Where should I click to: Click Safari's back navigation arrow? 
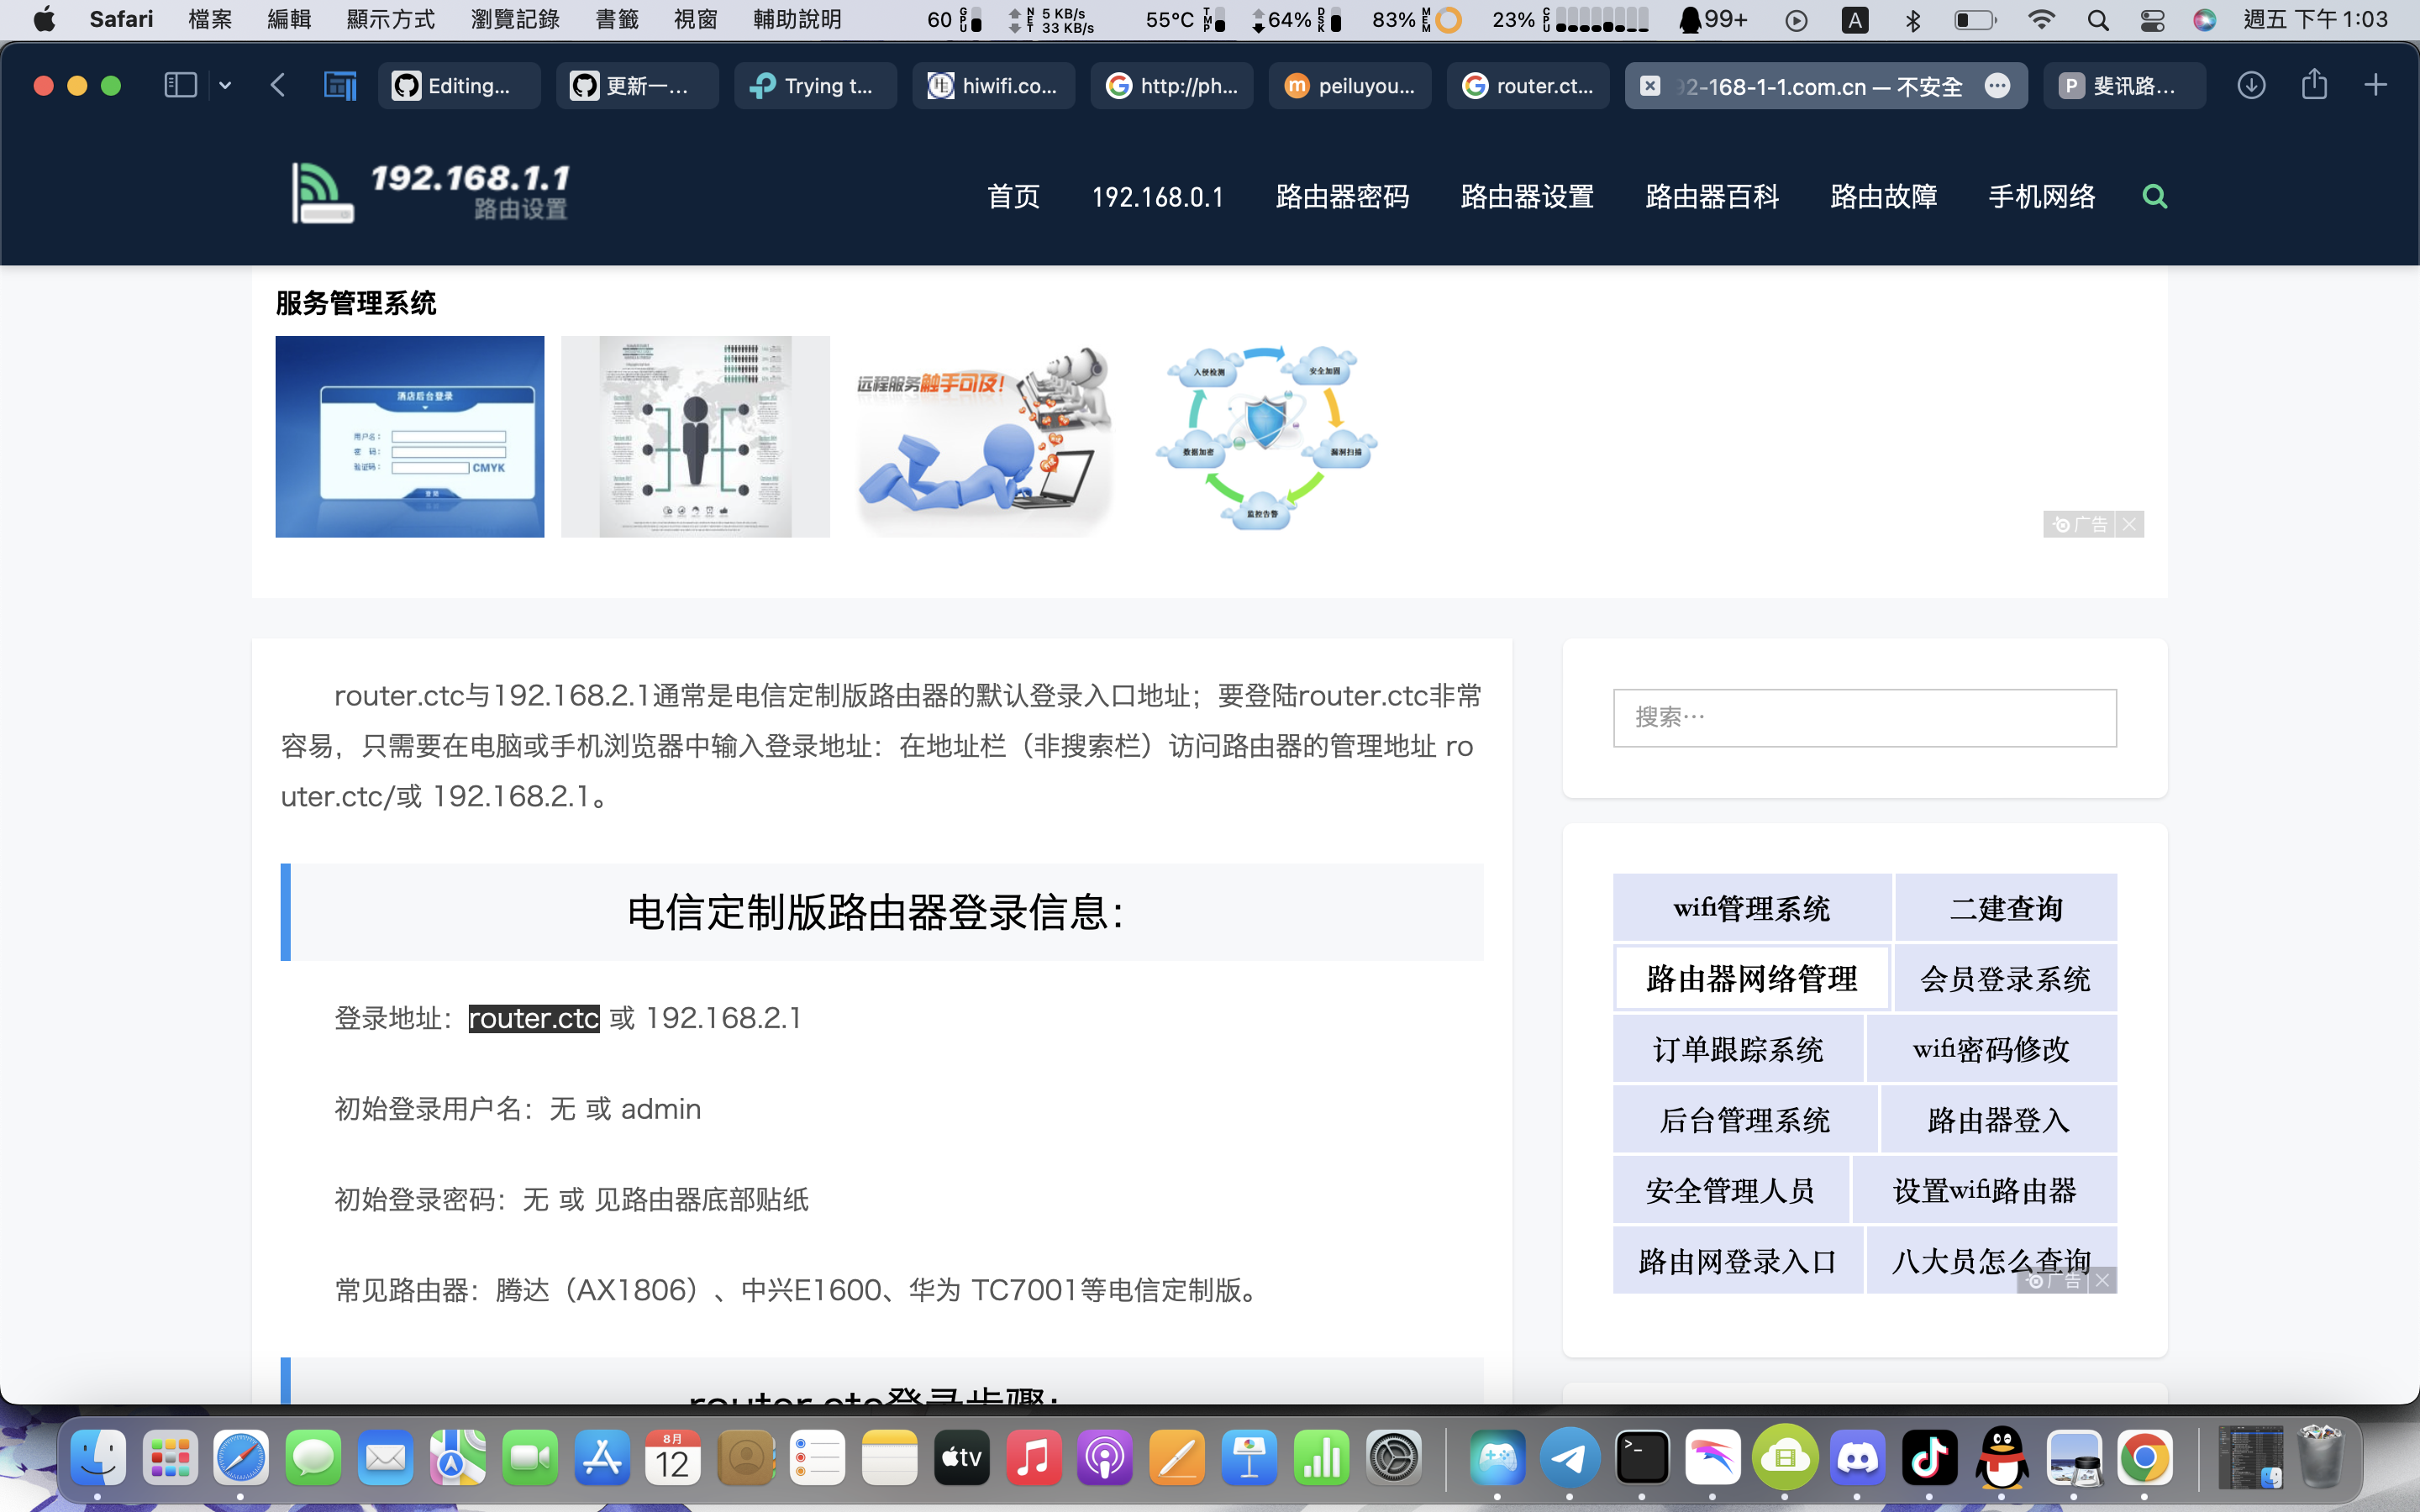point(277,85)
